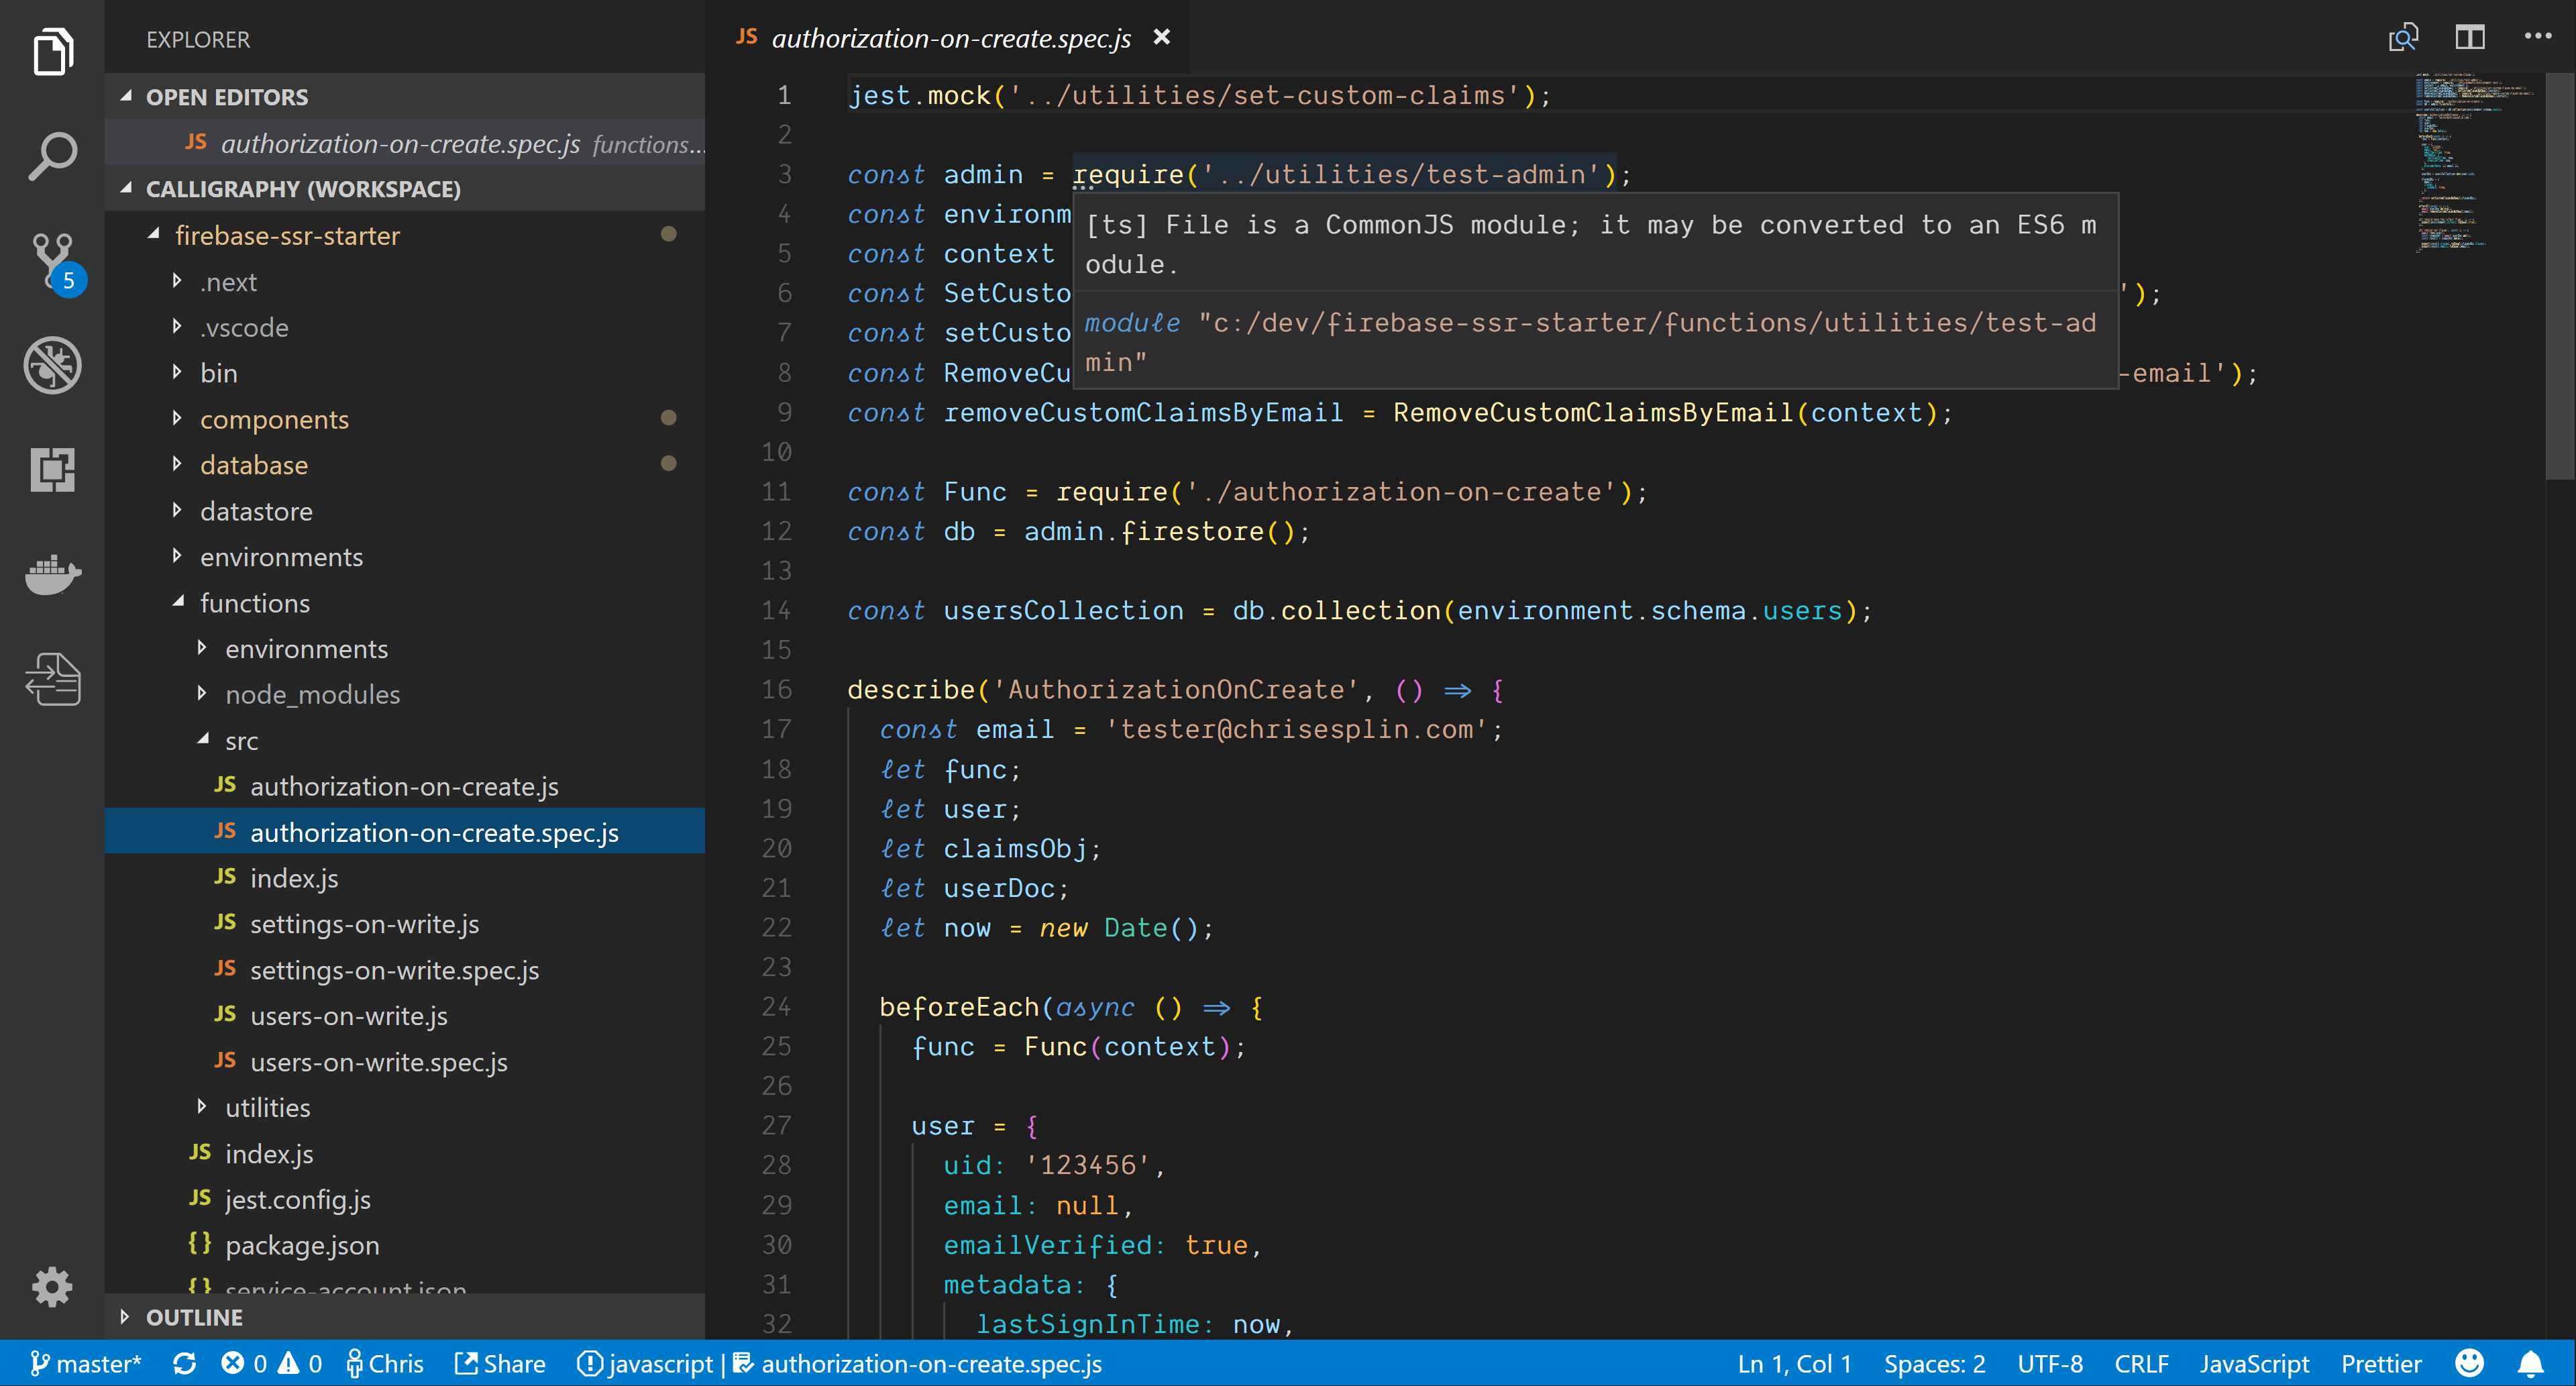Expand the database folder
The width and height of the screenshot is (2576, 1386).
404,465
